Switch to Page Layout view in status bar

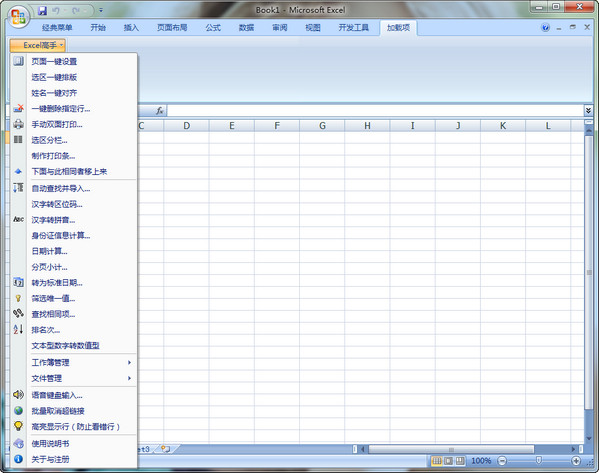click(x=448, y=461)
